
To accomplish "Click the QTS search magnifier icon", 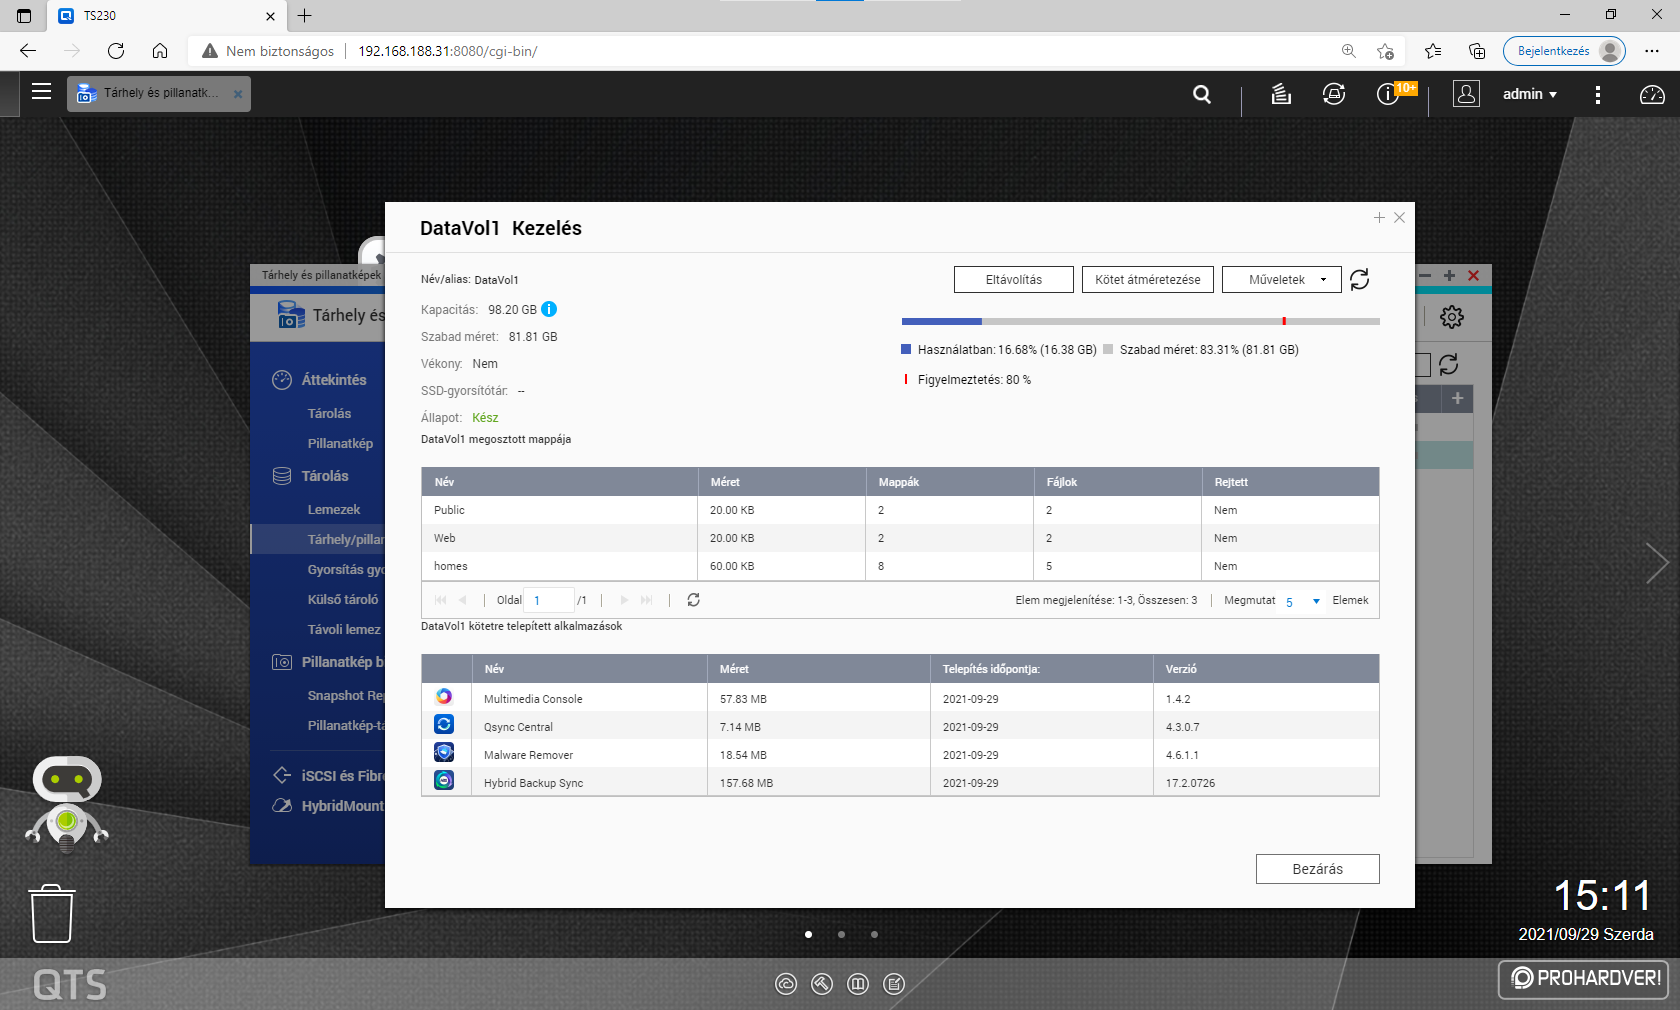I will pyautogui.click(x=1202, y=94).
